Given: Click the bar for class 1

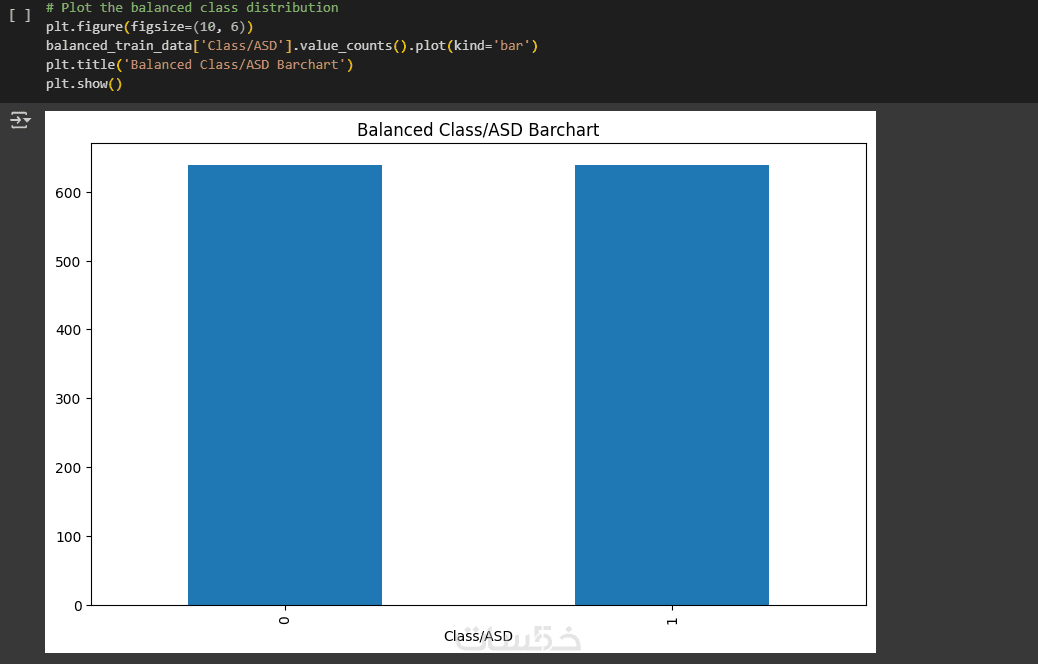Looking at the screenshot, I should click(672, 385).
